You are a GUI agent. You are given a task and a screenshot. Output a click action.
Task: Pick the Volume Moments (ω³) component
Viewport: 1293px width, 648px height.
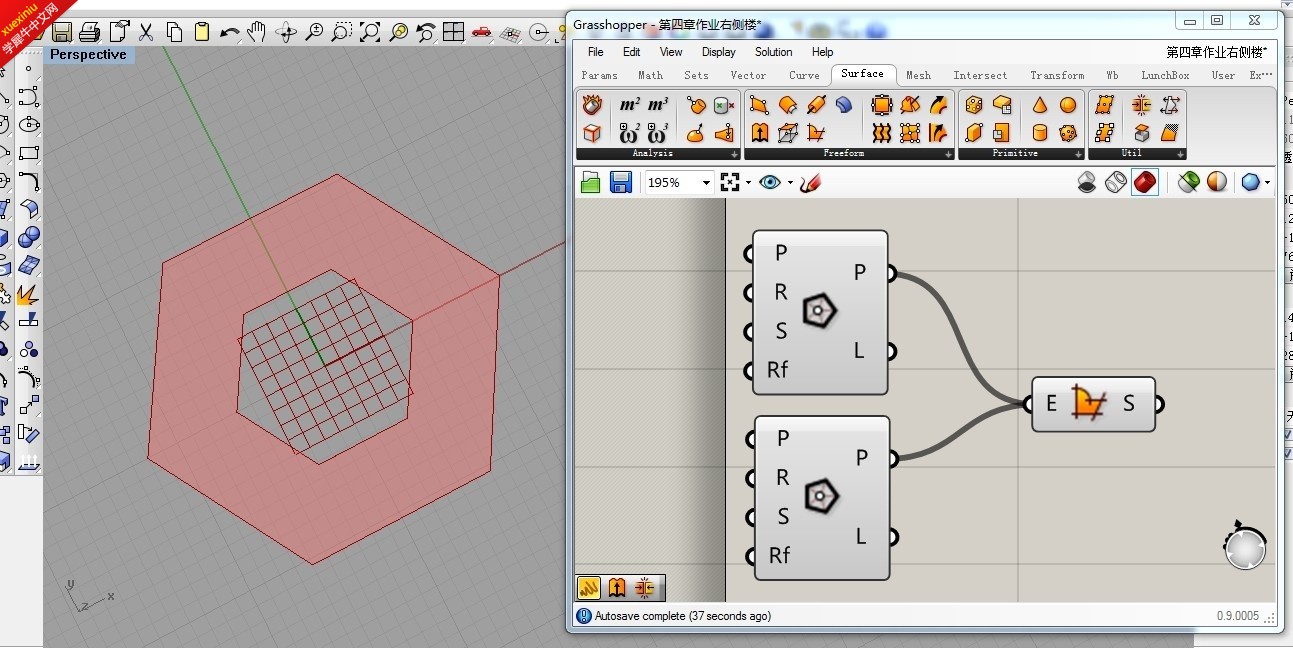[x=657, y=132]
